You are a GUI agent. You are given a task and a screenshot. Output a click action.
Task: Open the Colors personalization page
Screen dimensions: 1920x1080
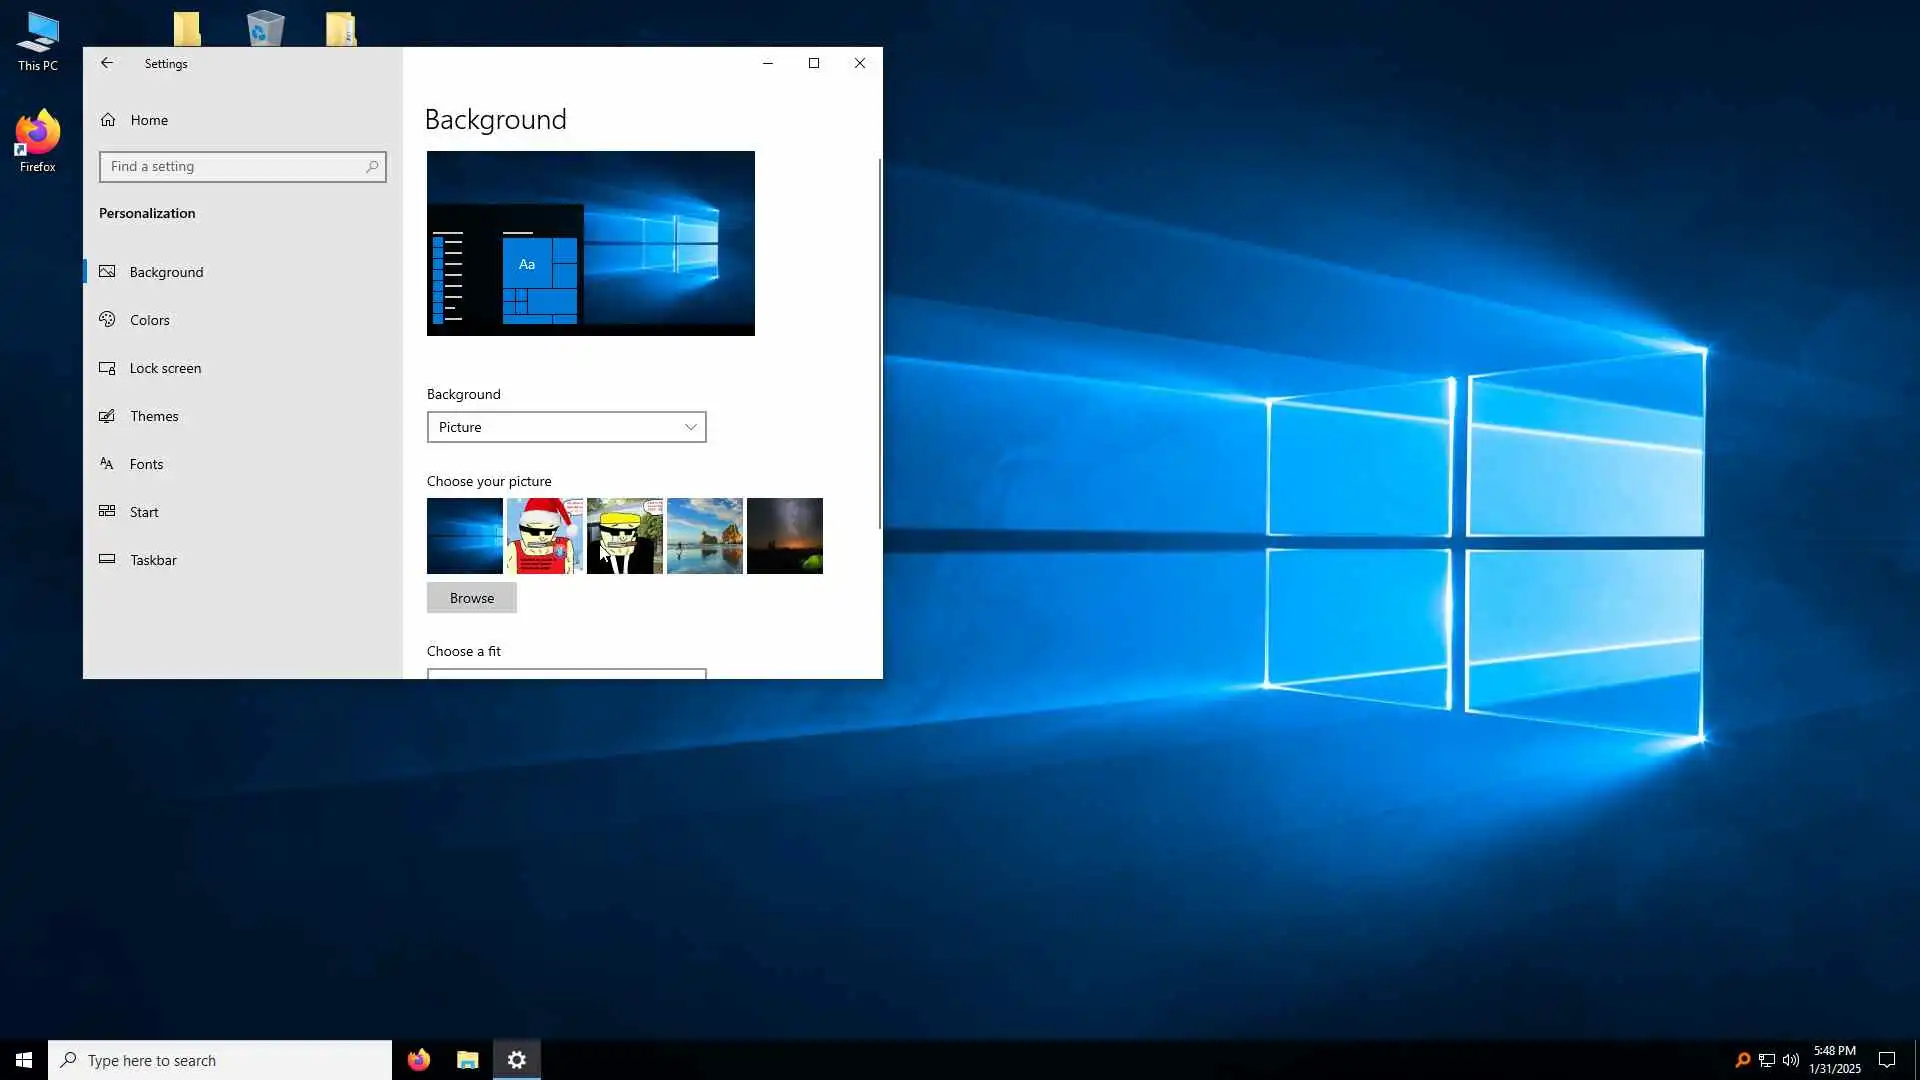149,320
